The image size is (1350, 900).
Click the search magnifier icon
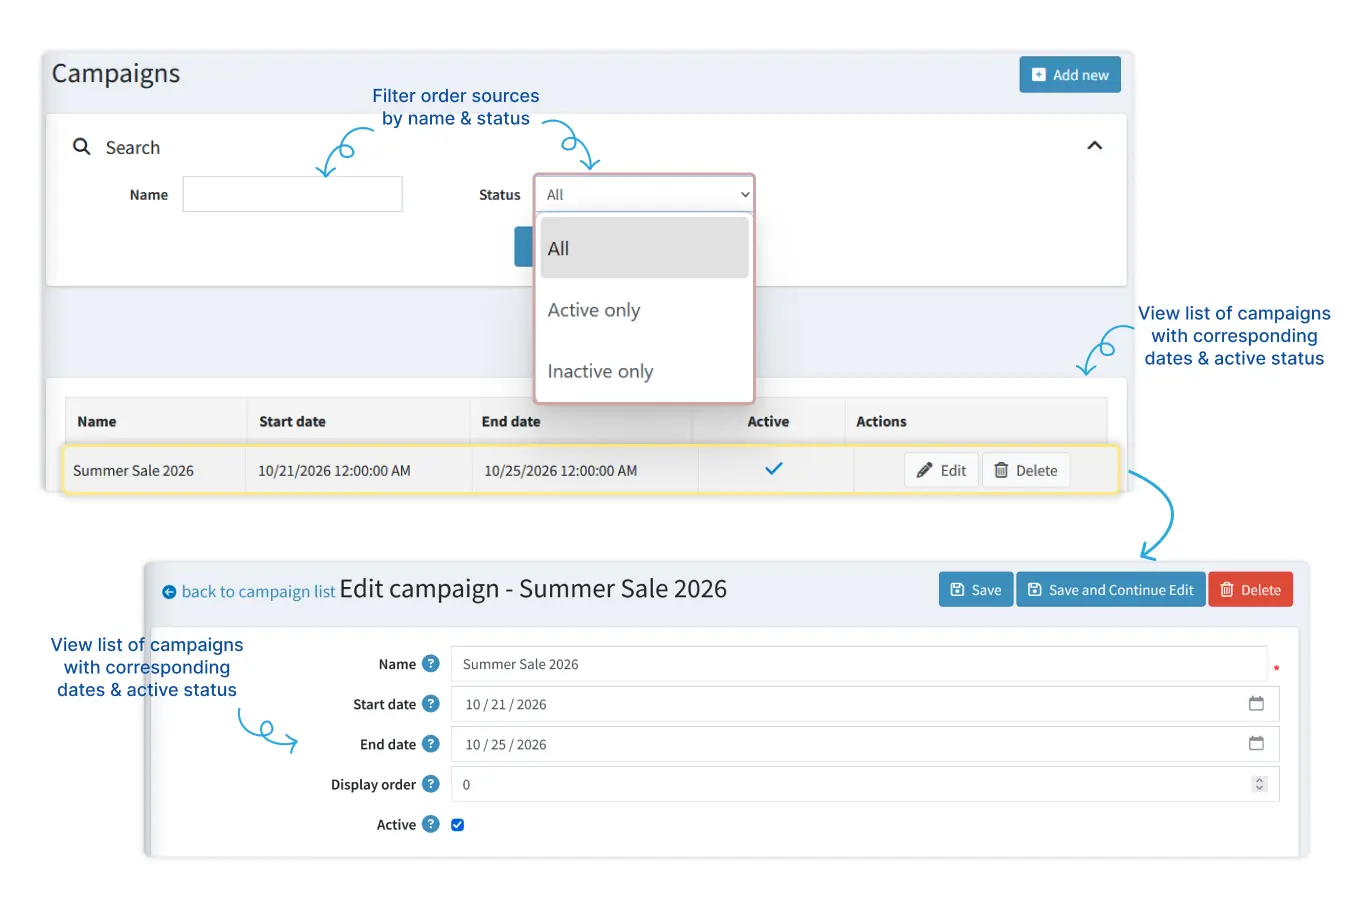82,147
